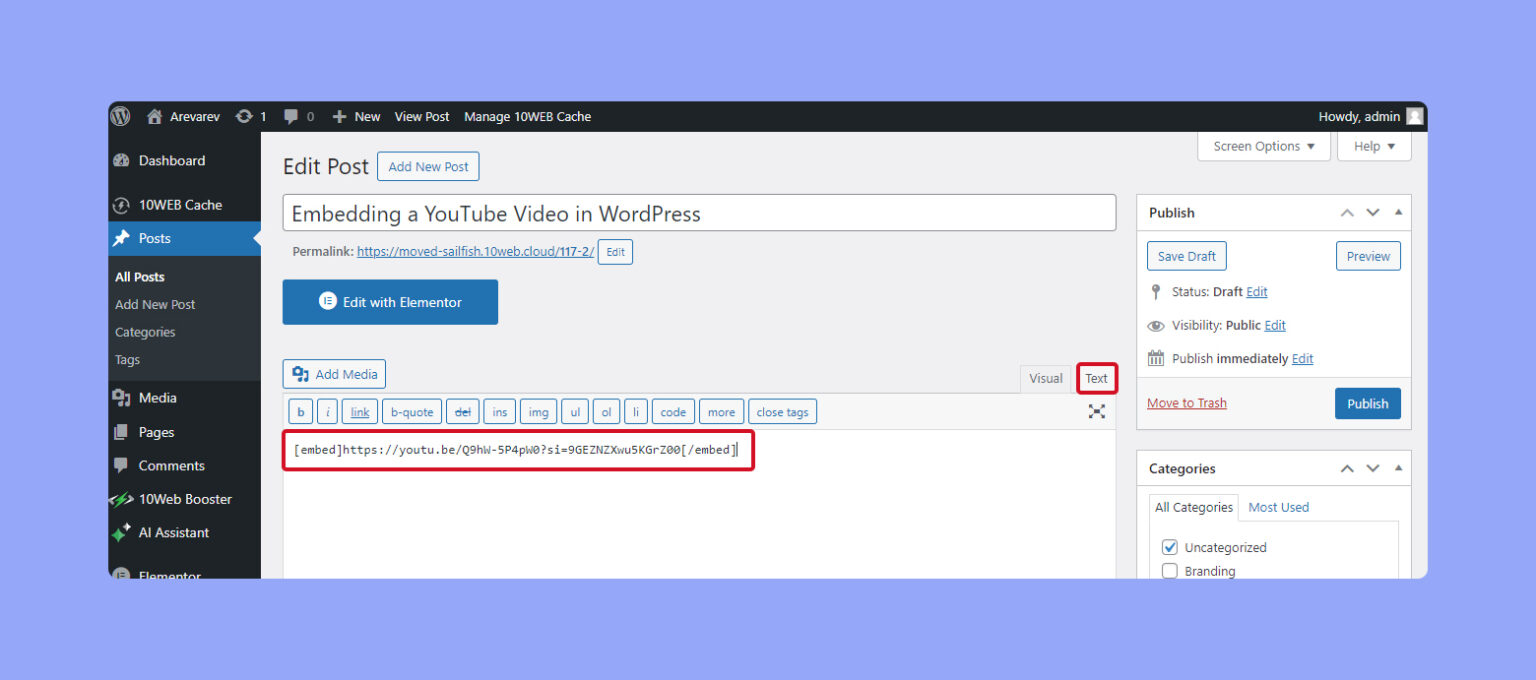Open the comments bubble icon in admin bar
This screenshot has height=680, width=1536.
coord(291,116)
